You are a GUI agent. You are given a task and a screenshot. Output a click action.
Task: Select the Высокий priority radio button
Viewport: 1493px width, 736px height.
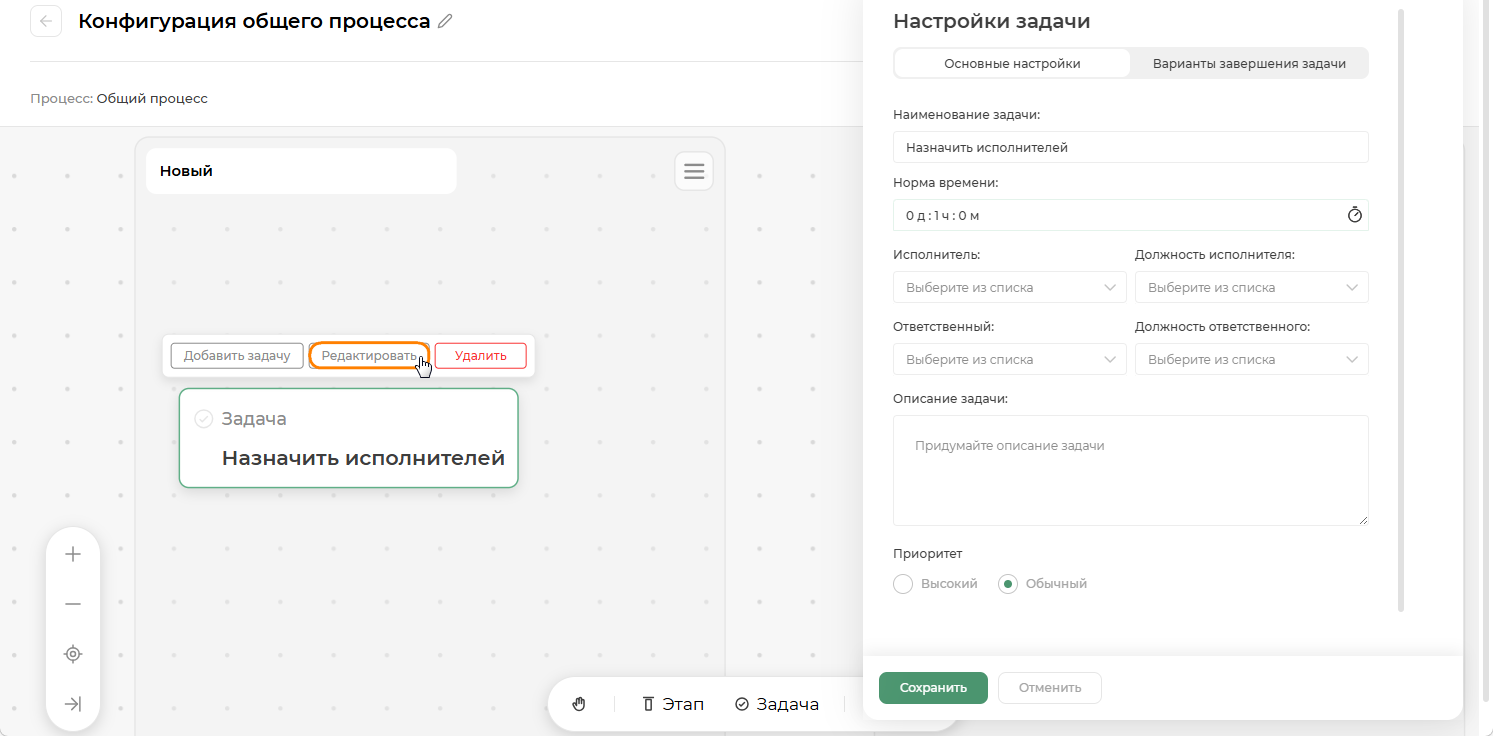(903, 584)
